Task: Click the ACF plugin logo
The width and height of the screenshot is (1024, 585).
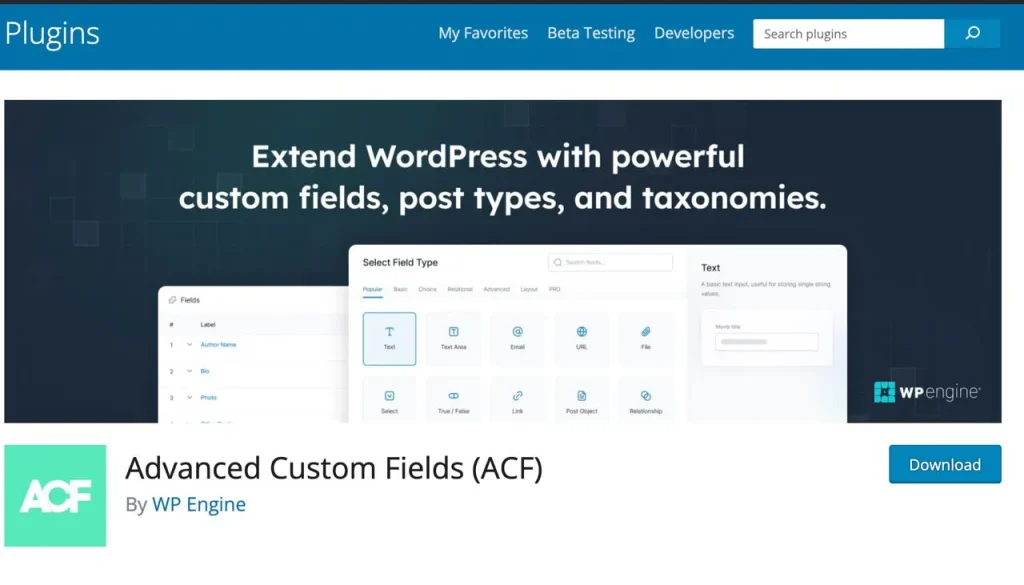Action: pyautogui.click(x=55, y=496)
